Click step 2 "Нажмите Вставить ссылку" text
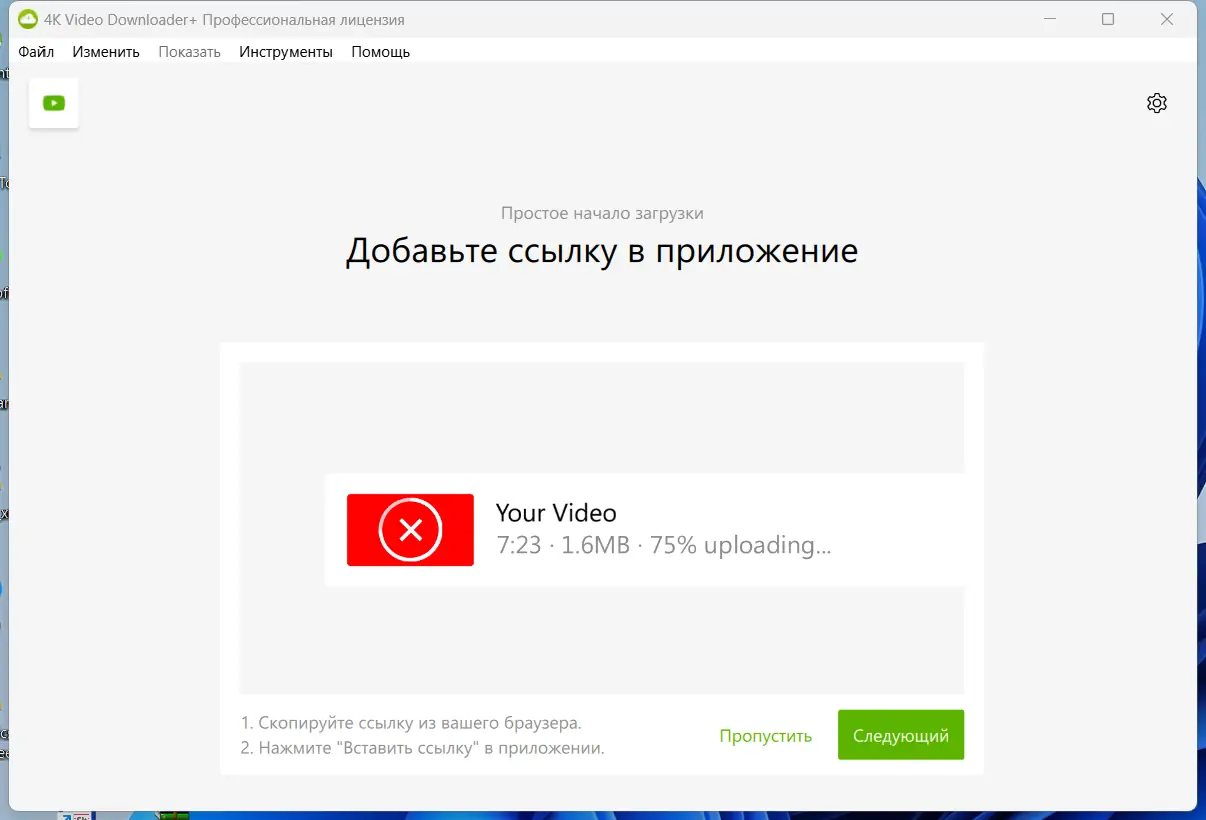The image size is (1206, 820). pyautogui.click(x=423, y=748)
